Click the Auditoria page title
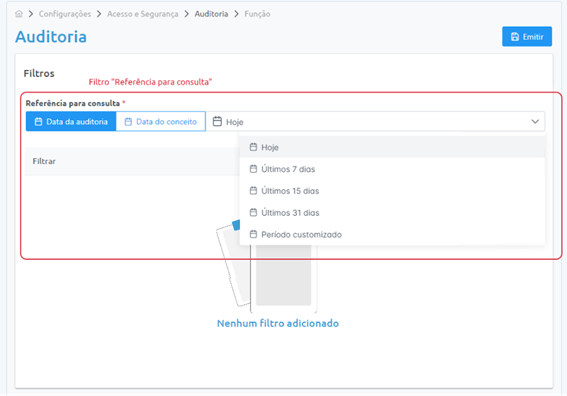 pos(51,37)
